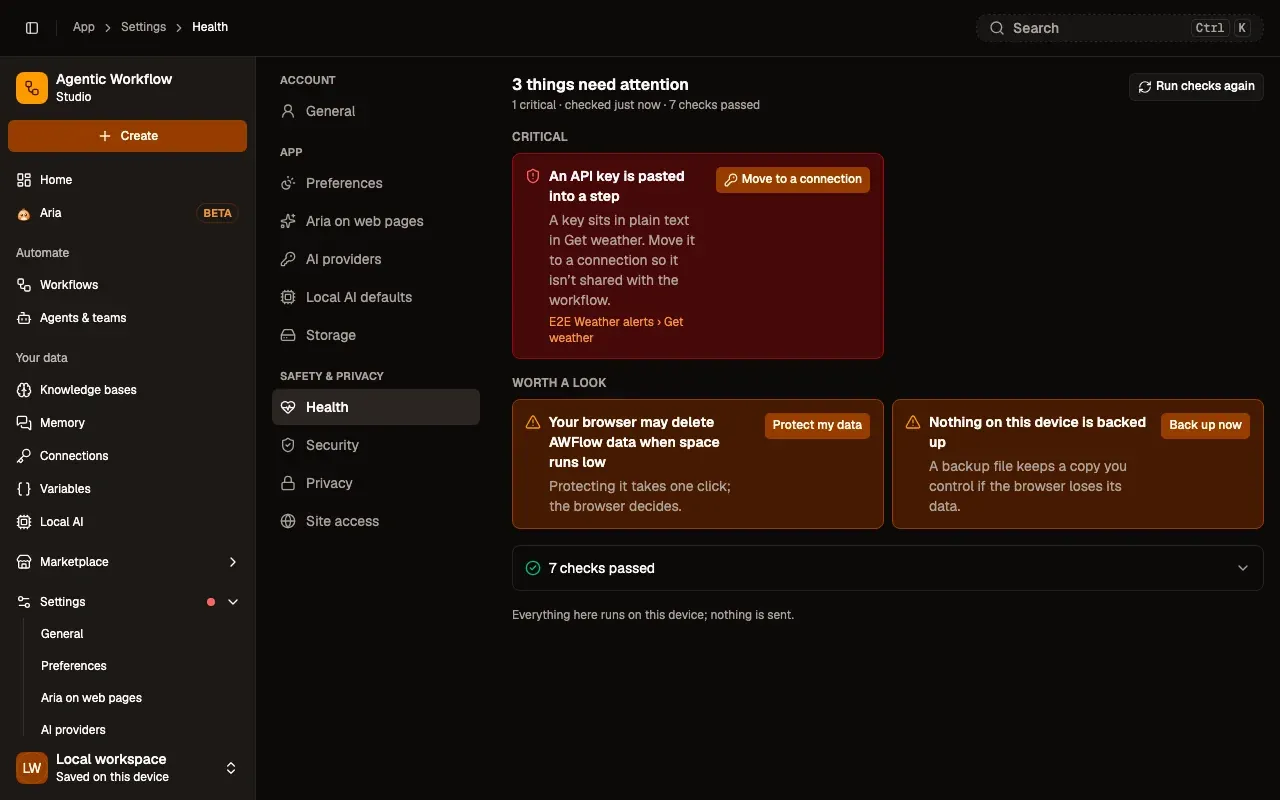This screenshot has width=1280, height=800.
Task: Click the Aria on web pages sparkle icon
Action: (288, 221)
